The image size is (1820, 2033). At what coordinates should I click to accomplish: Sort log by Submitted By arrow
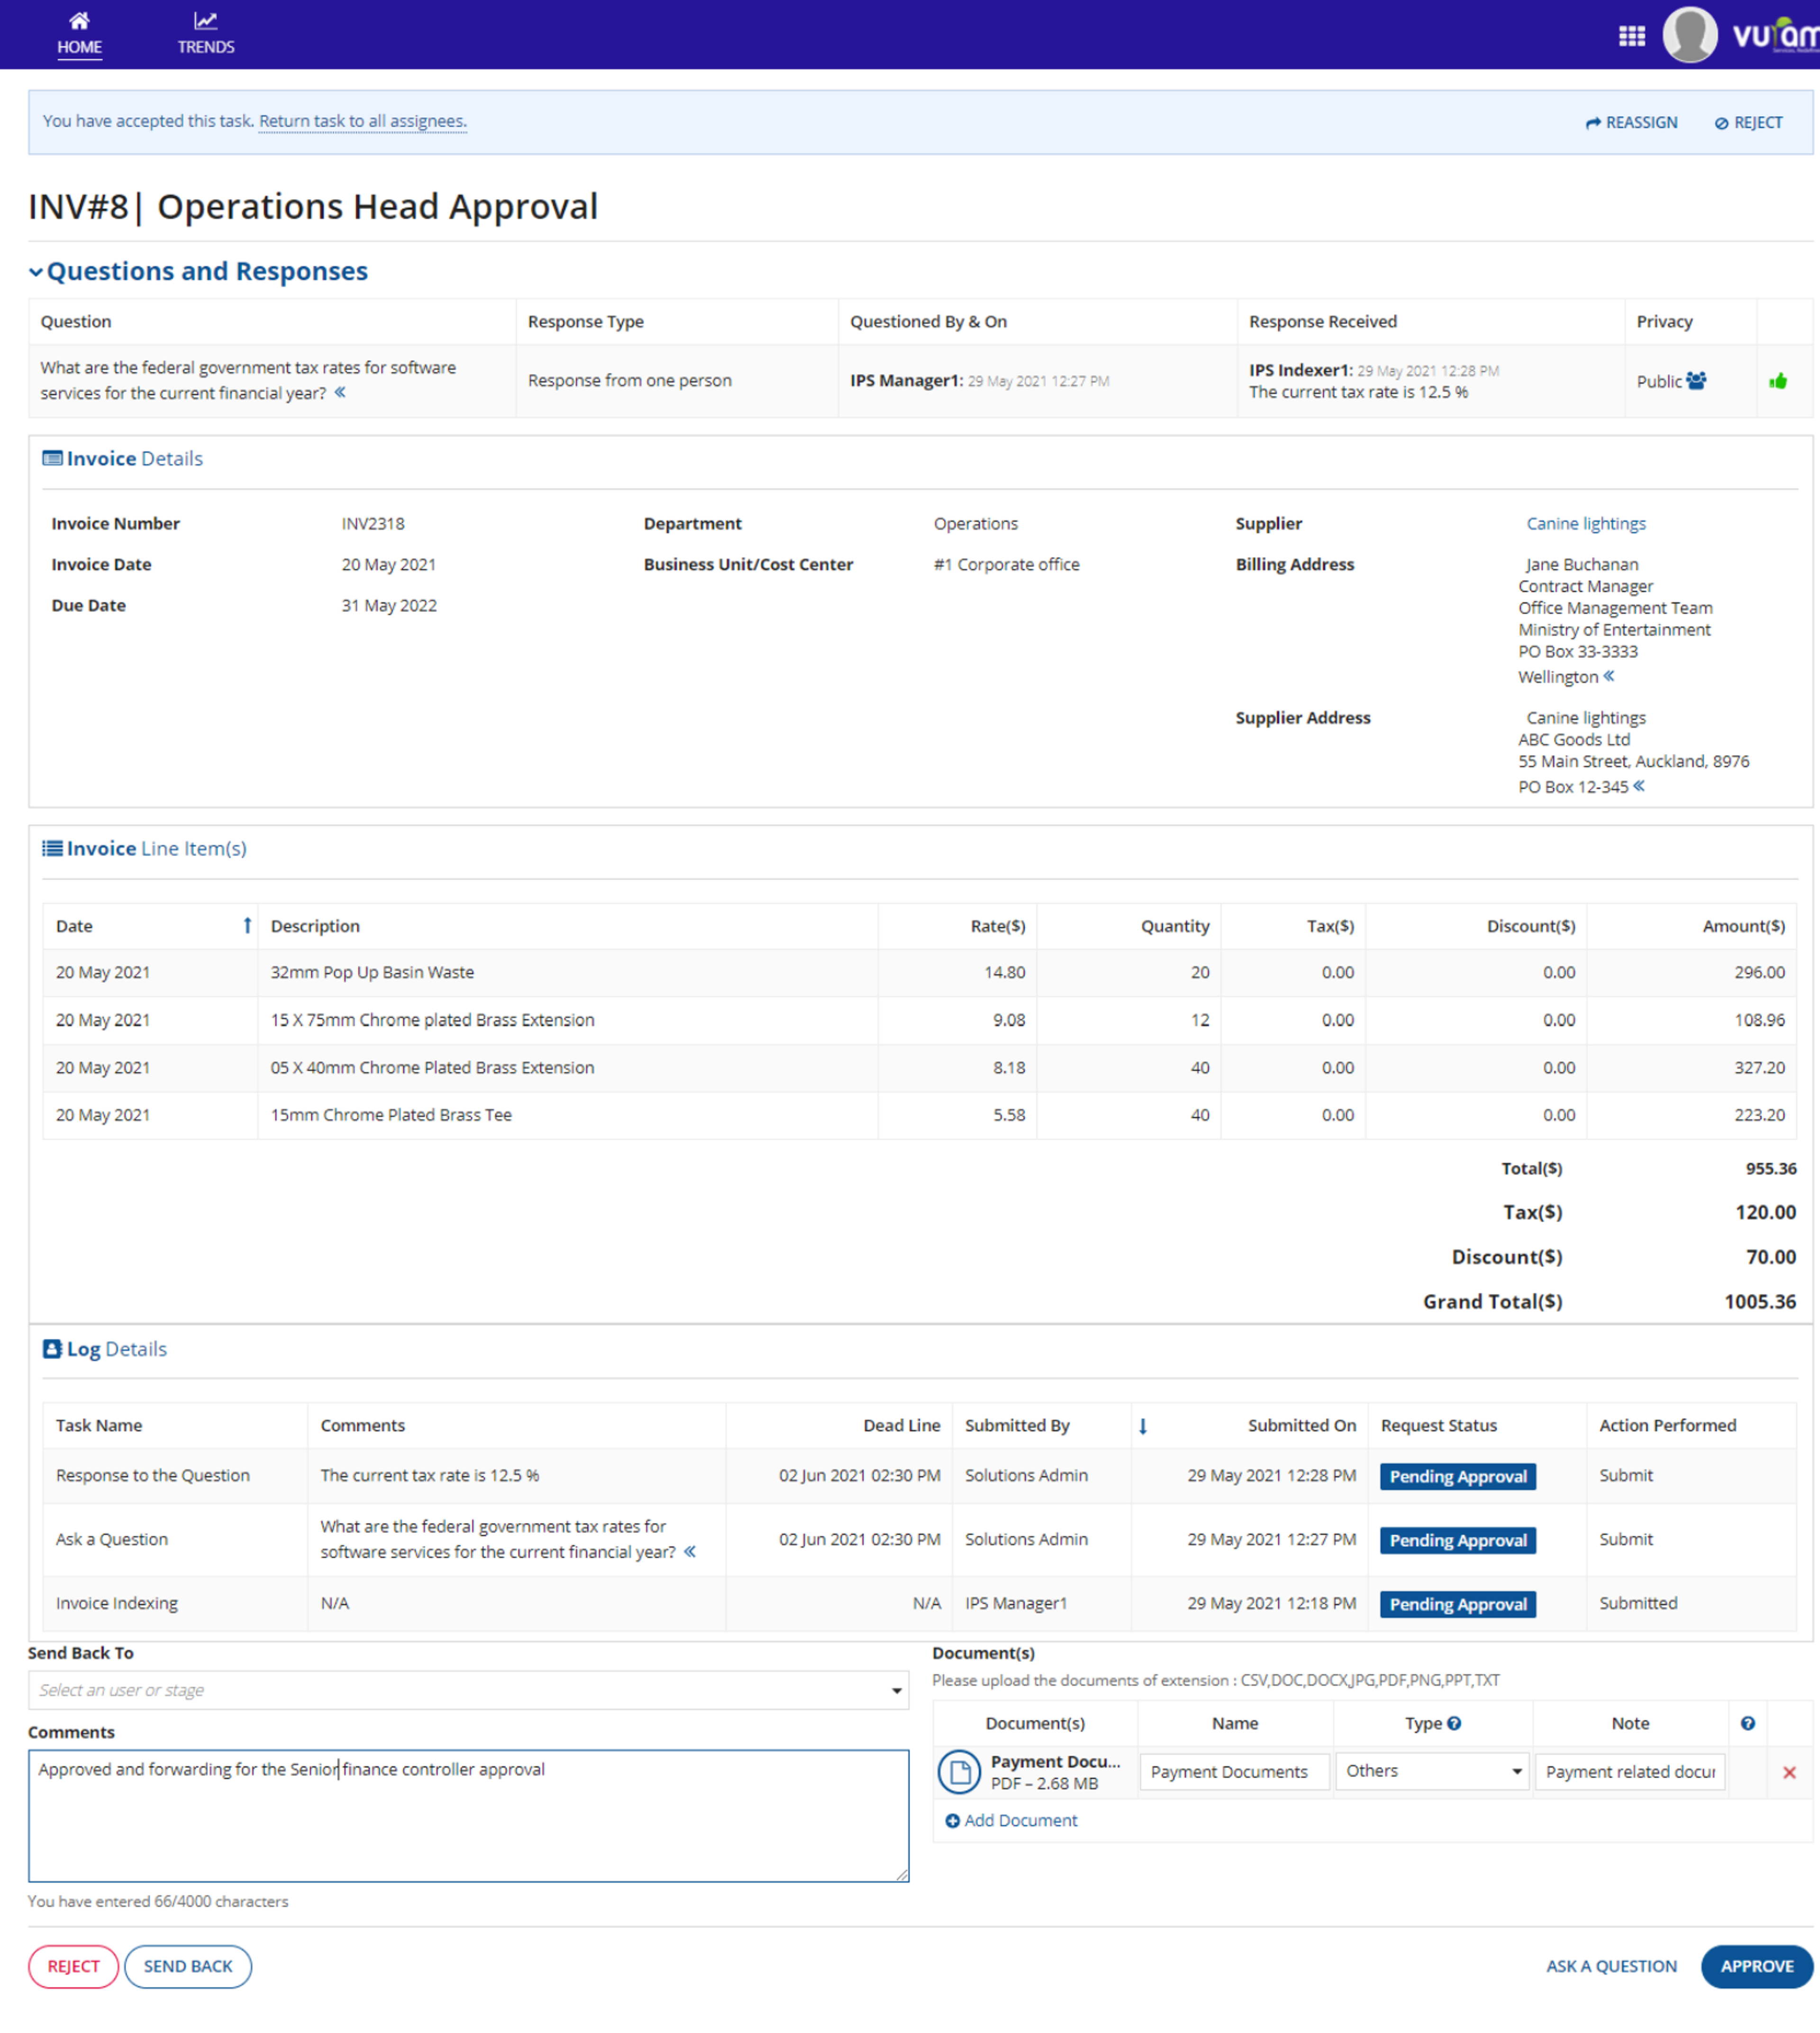[x=1143, y=1426]
